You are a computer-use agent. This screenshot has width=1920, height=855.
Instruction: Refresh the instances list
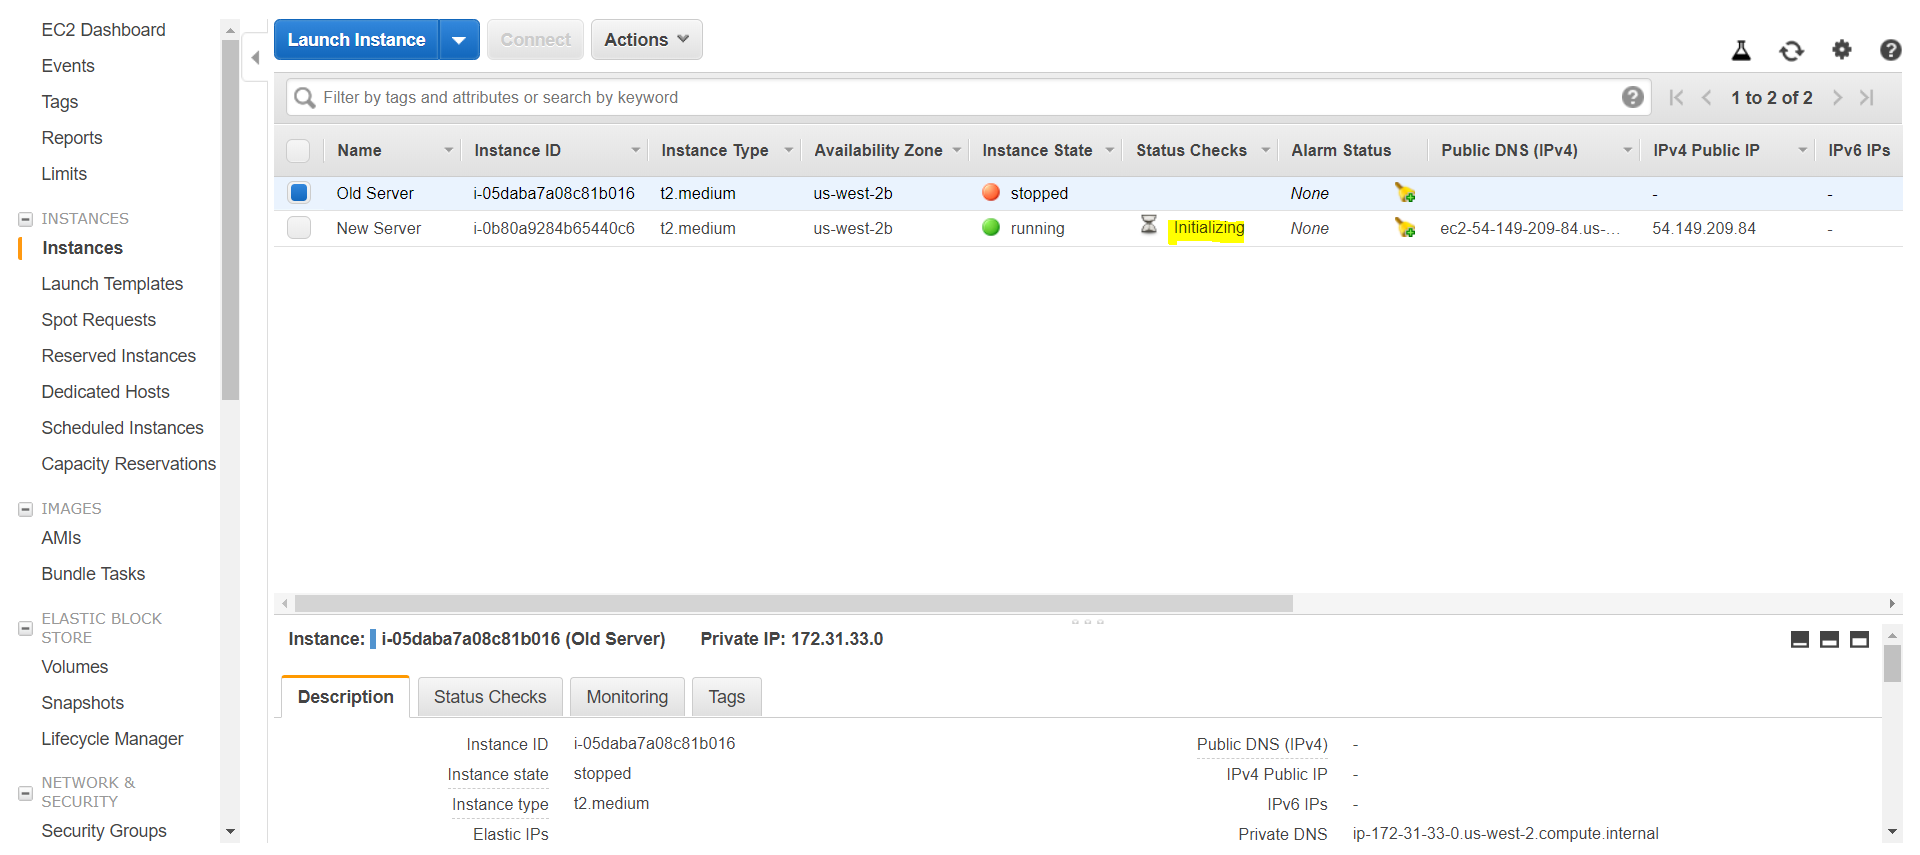point(1791,50)
